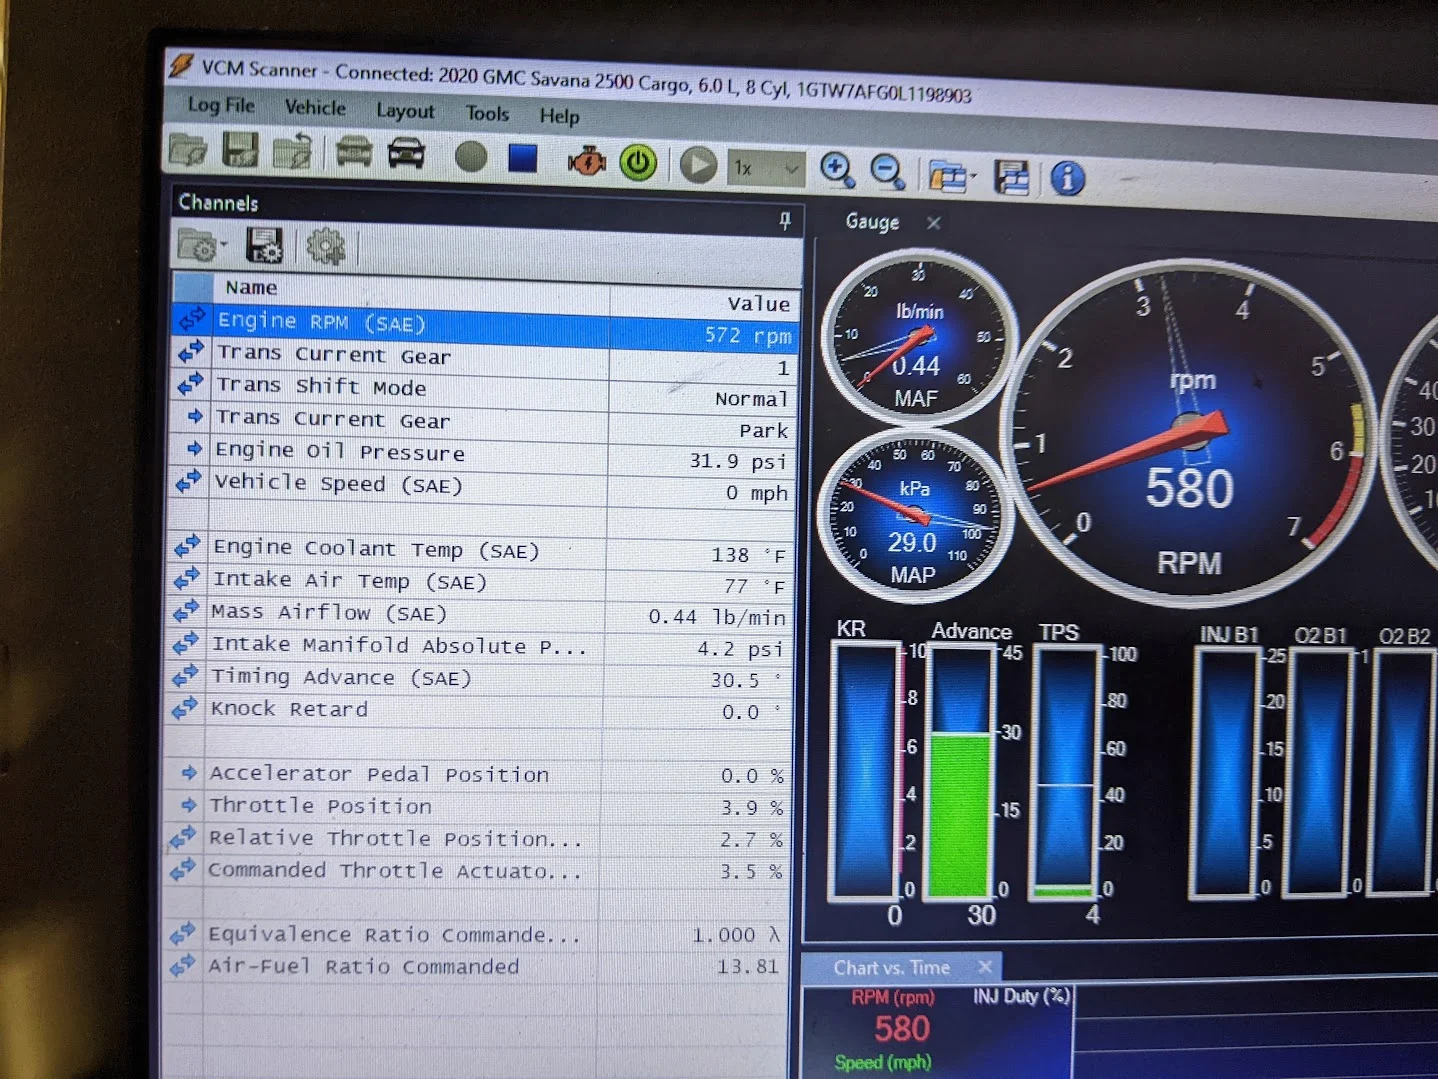
Task: Click the 31.9 psi value cell
Action: [x=701, y=461]
